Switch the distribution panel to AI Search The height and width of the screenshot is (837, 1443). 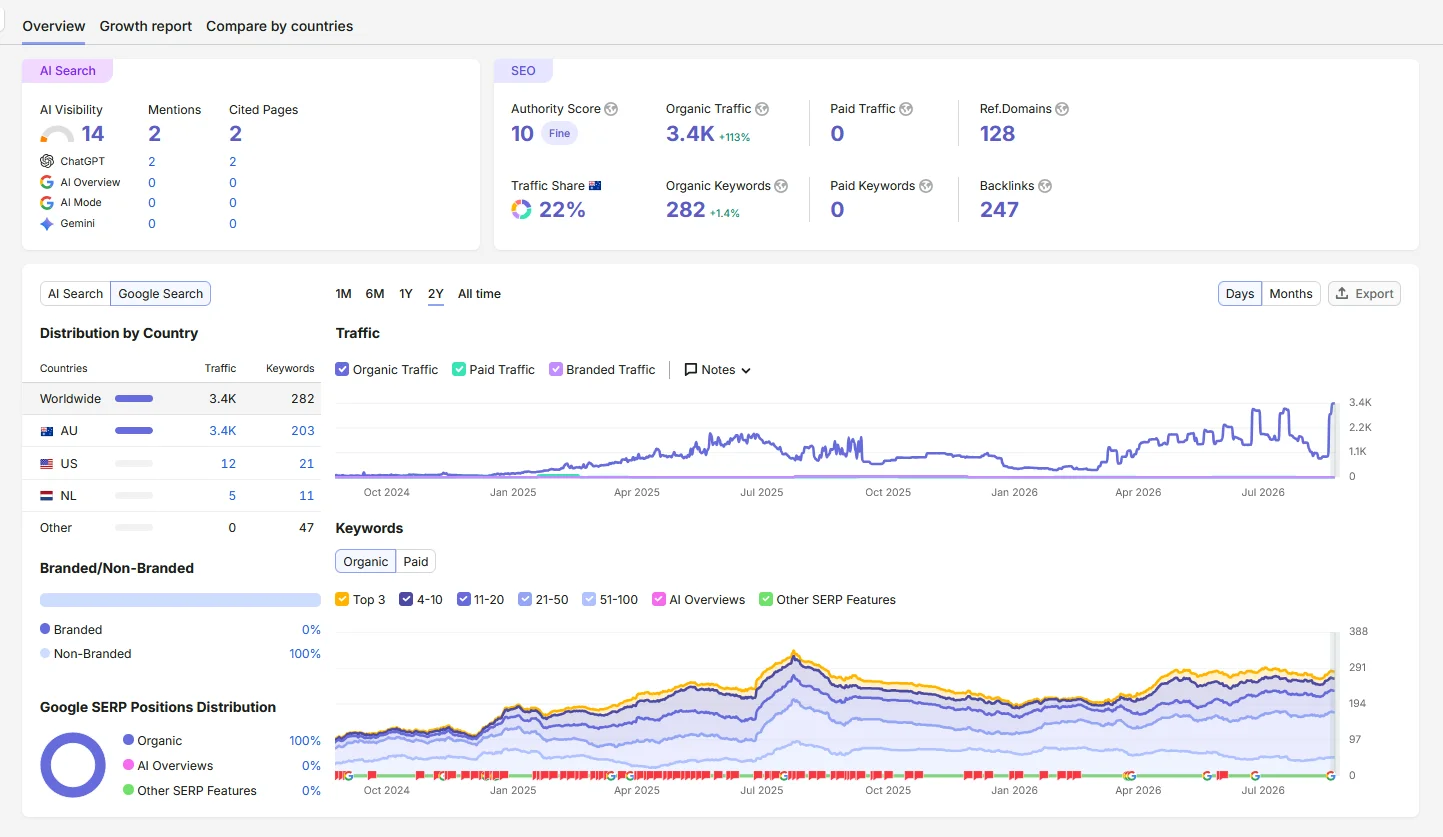point(76,294)
